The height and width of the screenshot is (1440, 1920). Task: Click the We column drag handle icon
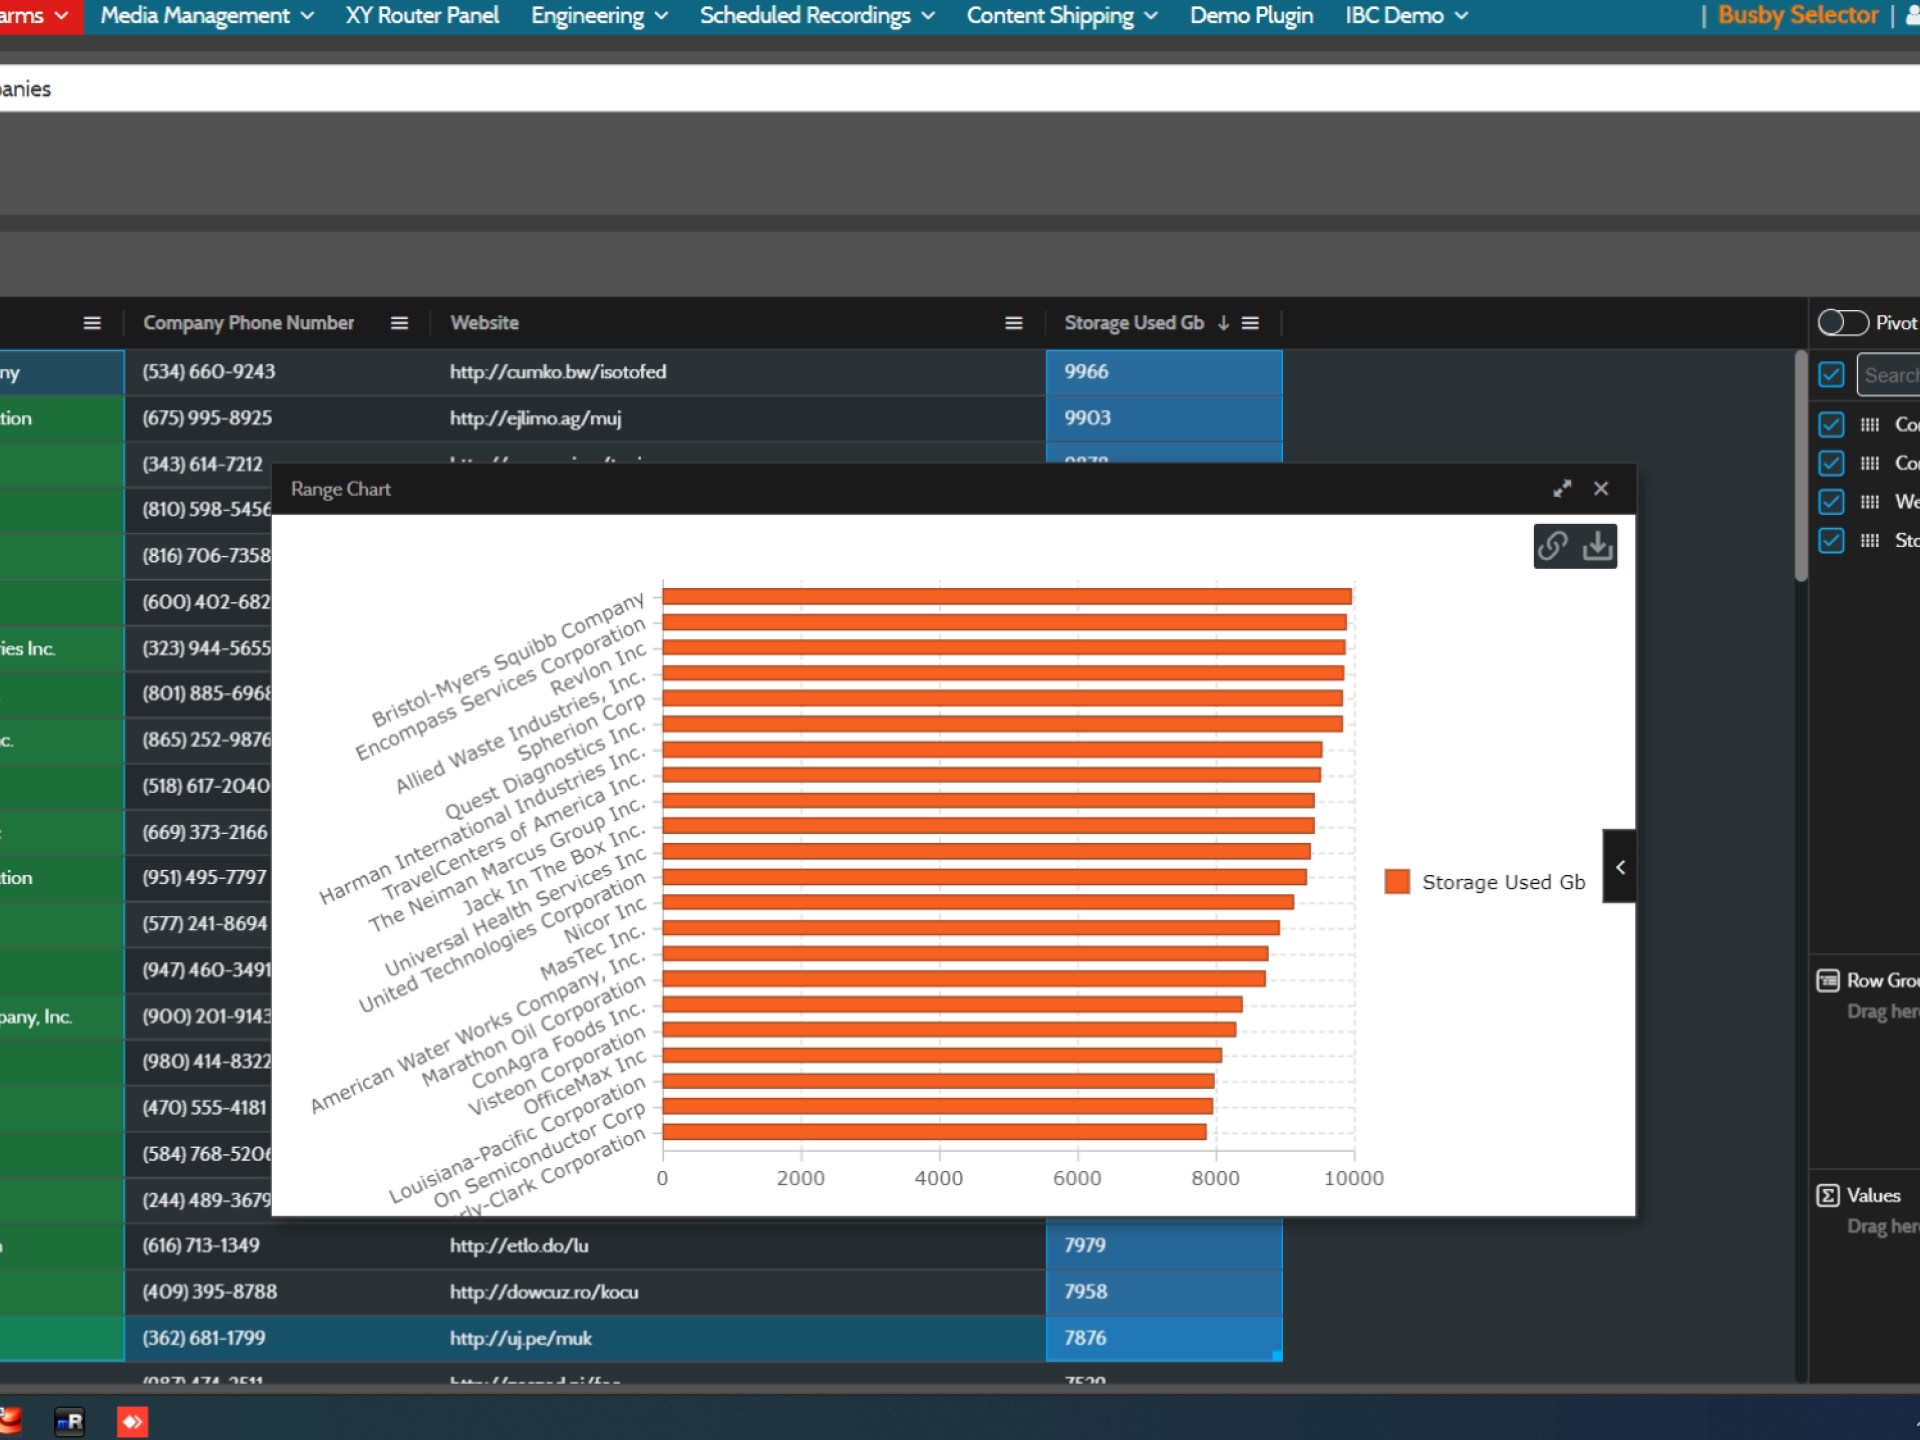tap(1869, 502)
